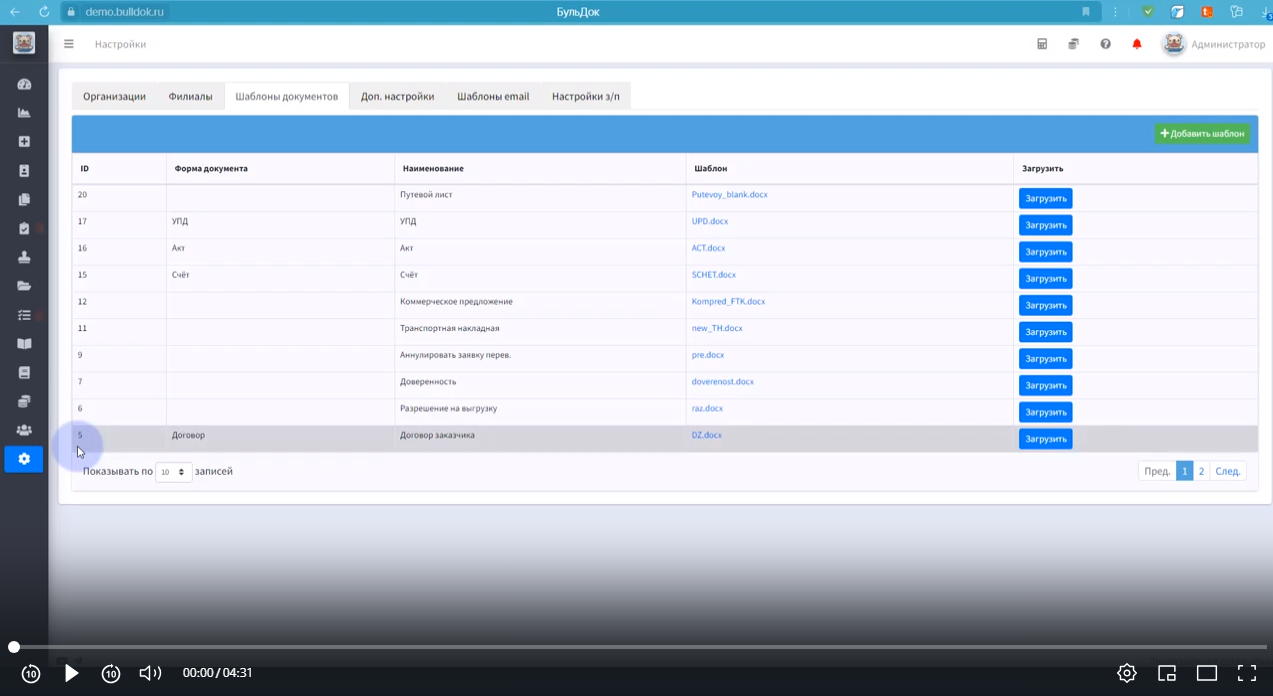
Task: Click Загрузить for Доверенность row
Action: 1045,385
